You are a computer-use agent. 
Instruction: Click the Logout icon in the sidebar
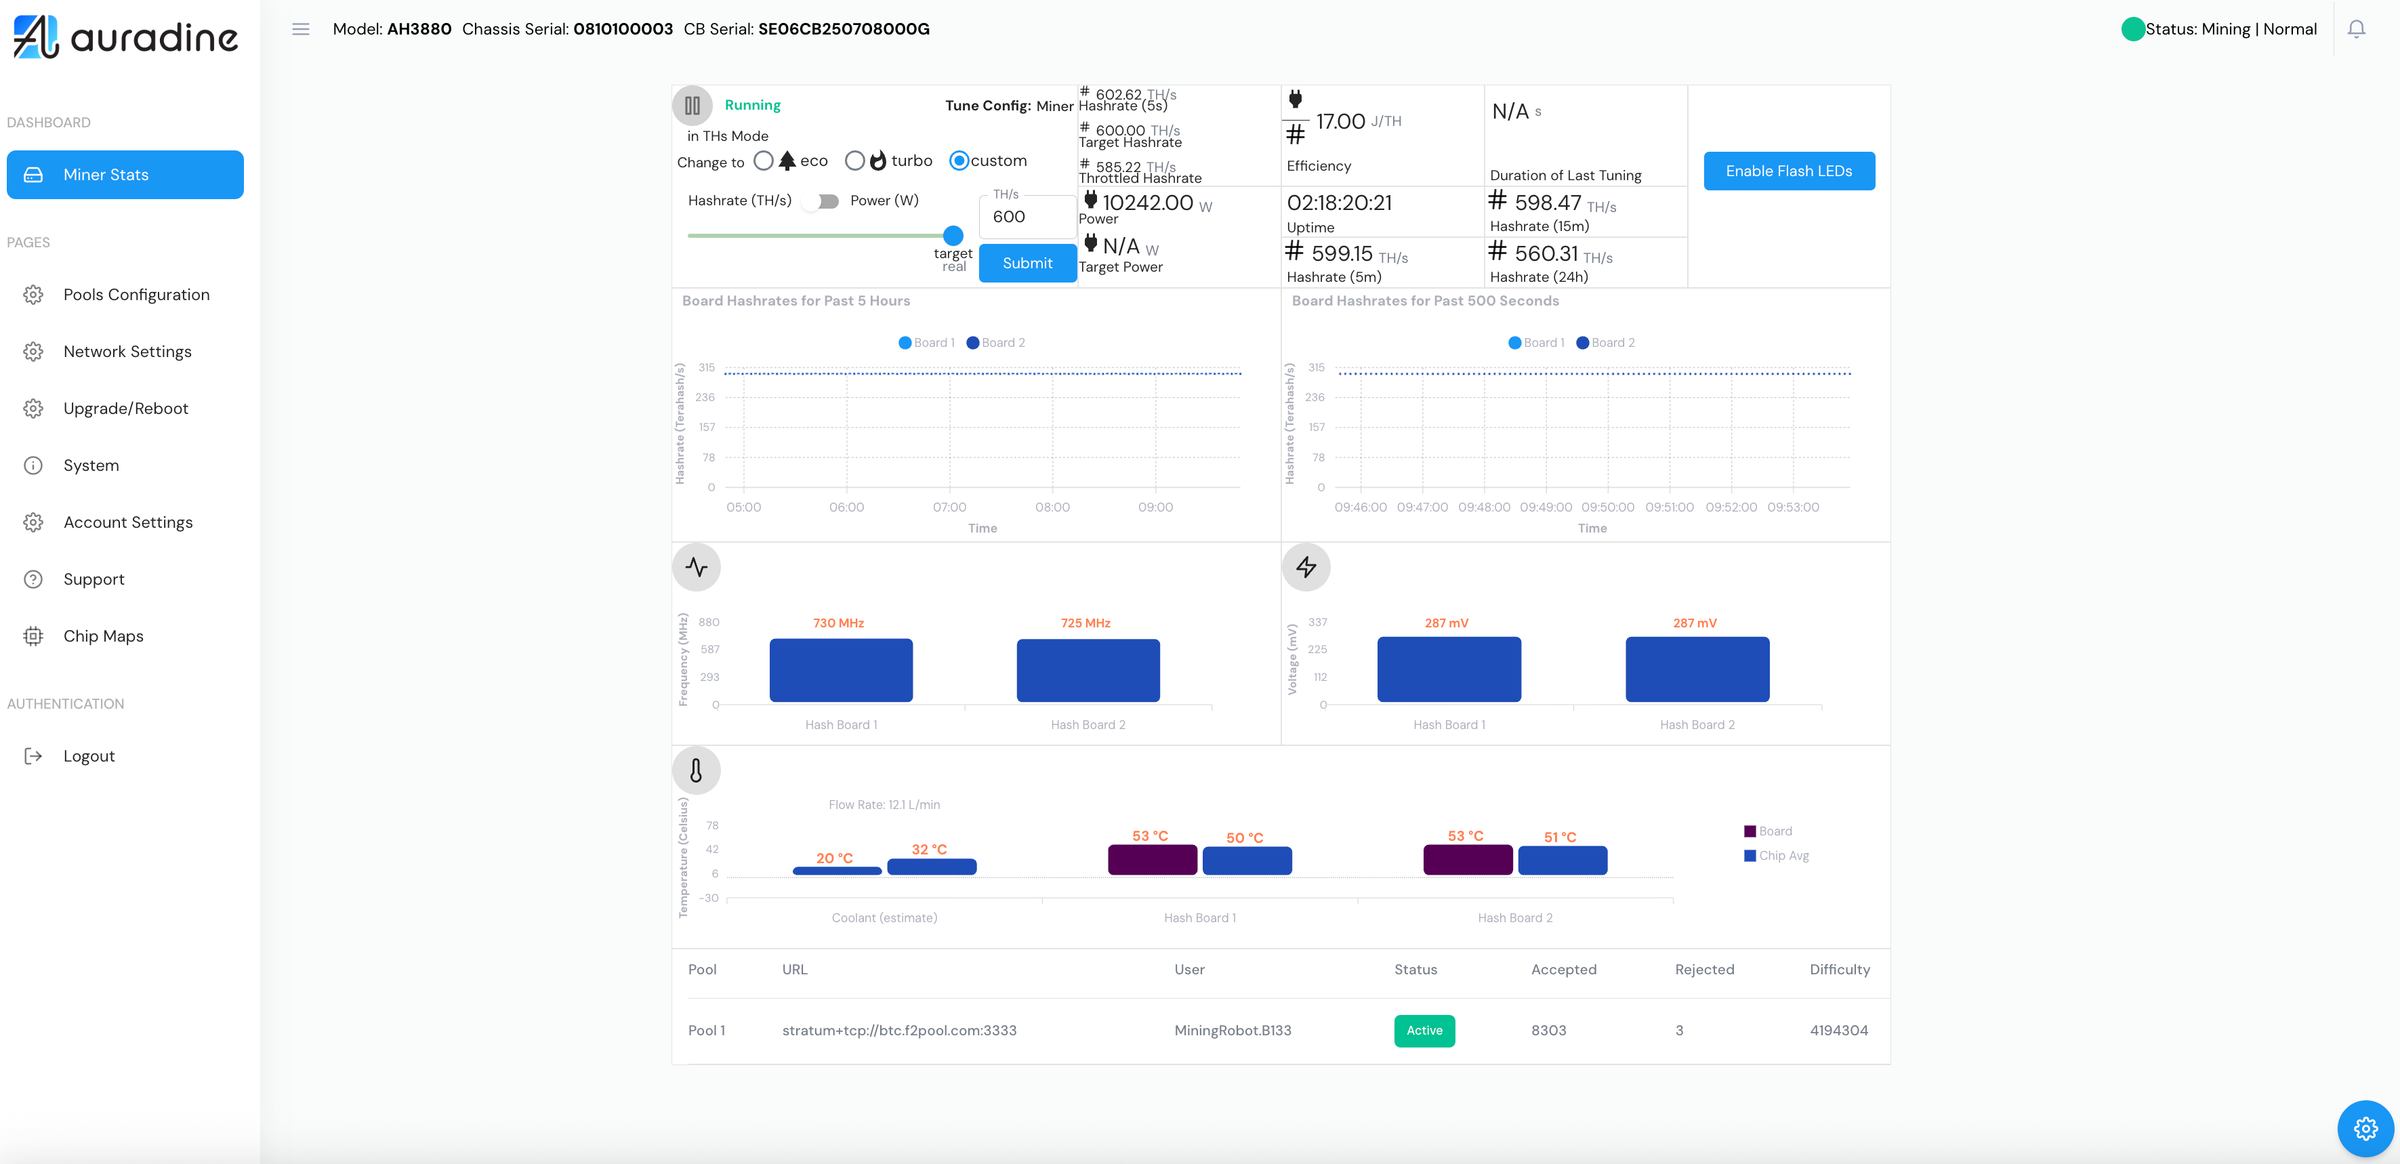pyautogui.click(x=34, y=755)
